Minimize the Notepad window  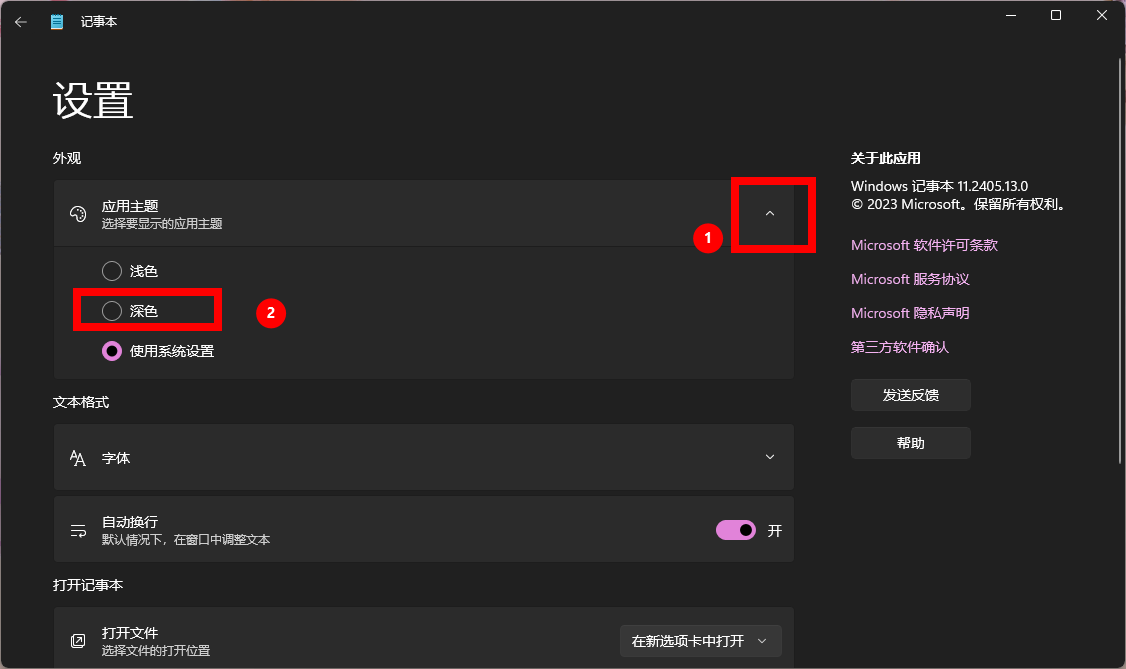coord(1010,15)
